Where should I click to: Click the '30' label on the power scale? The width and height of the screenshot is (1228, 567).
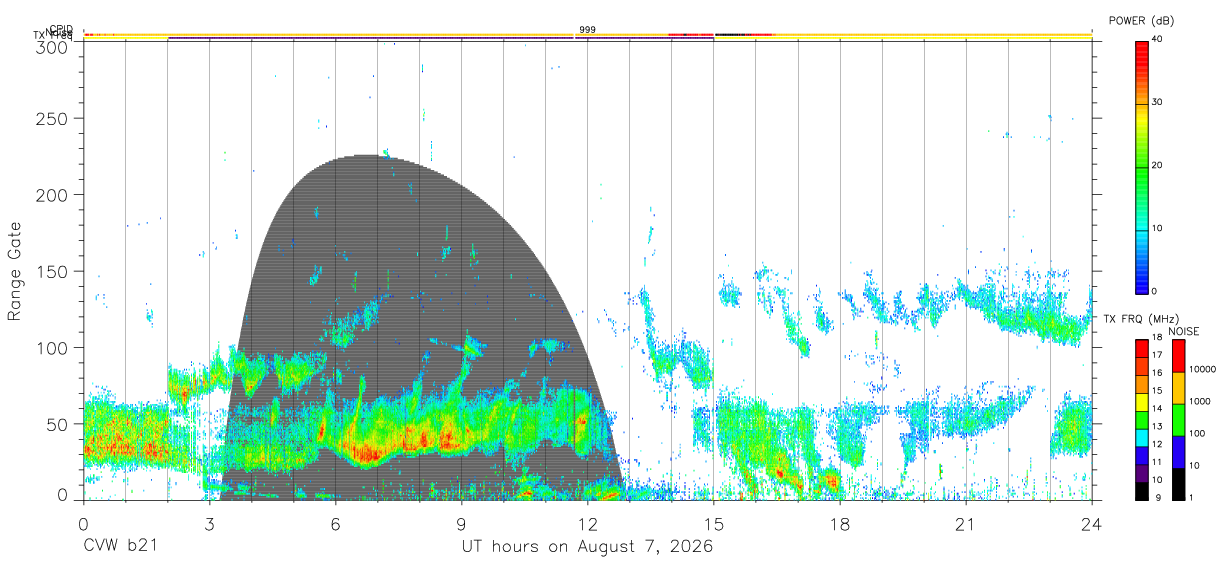(1157, 102)
